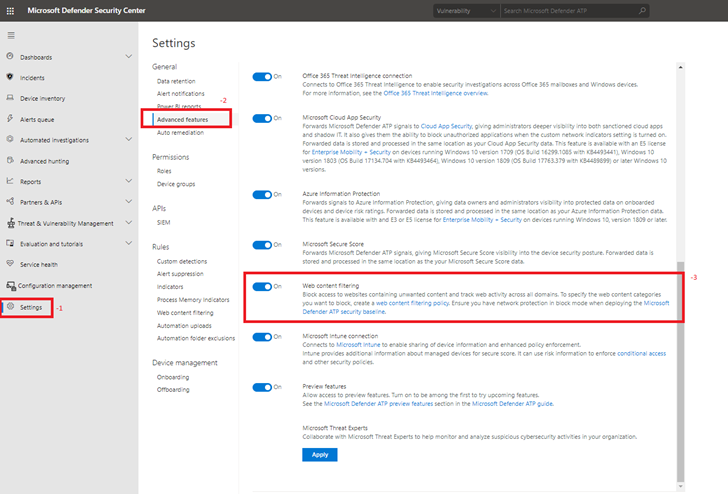728x494 pixels.
Task: Open Alert suppression rules
Action: click(x=180, y=274)
